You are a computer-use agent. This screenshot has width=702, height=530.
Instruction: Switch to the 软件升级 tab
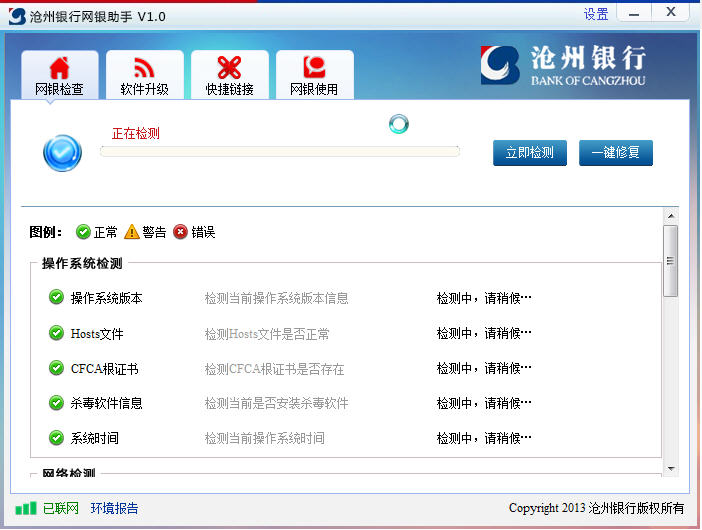pos(145,75)
